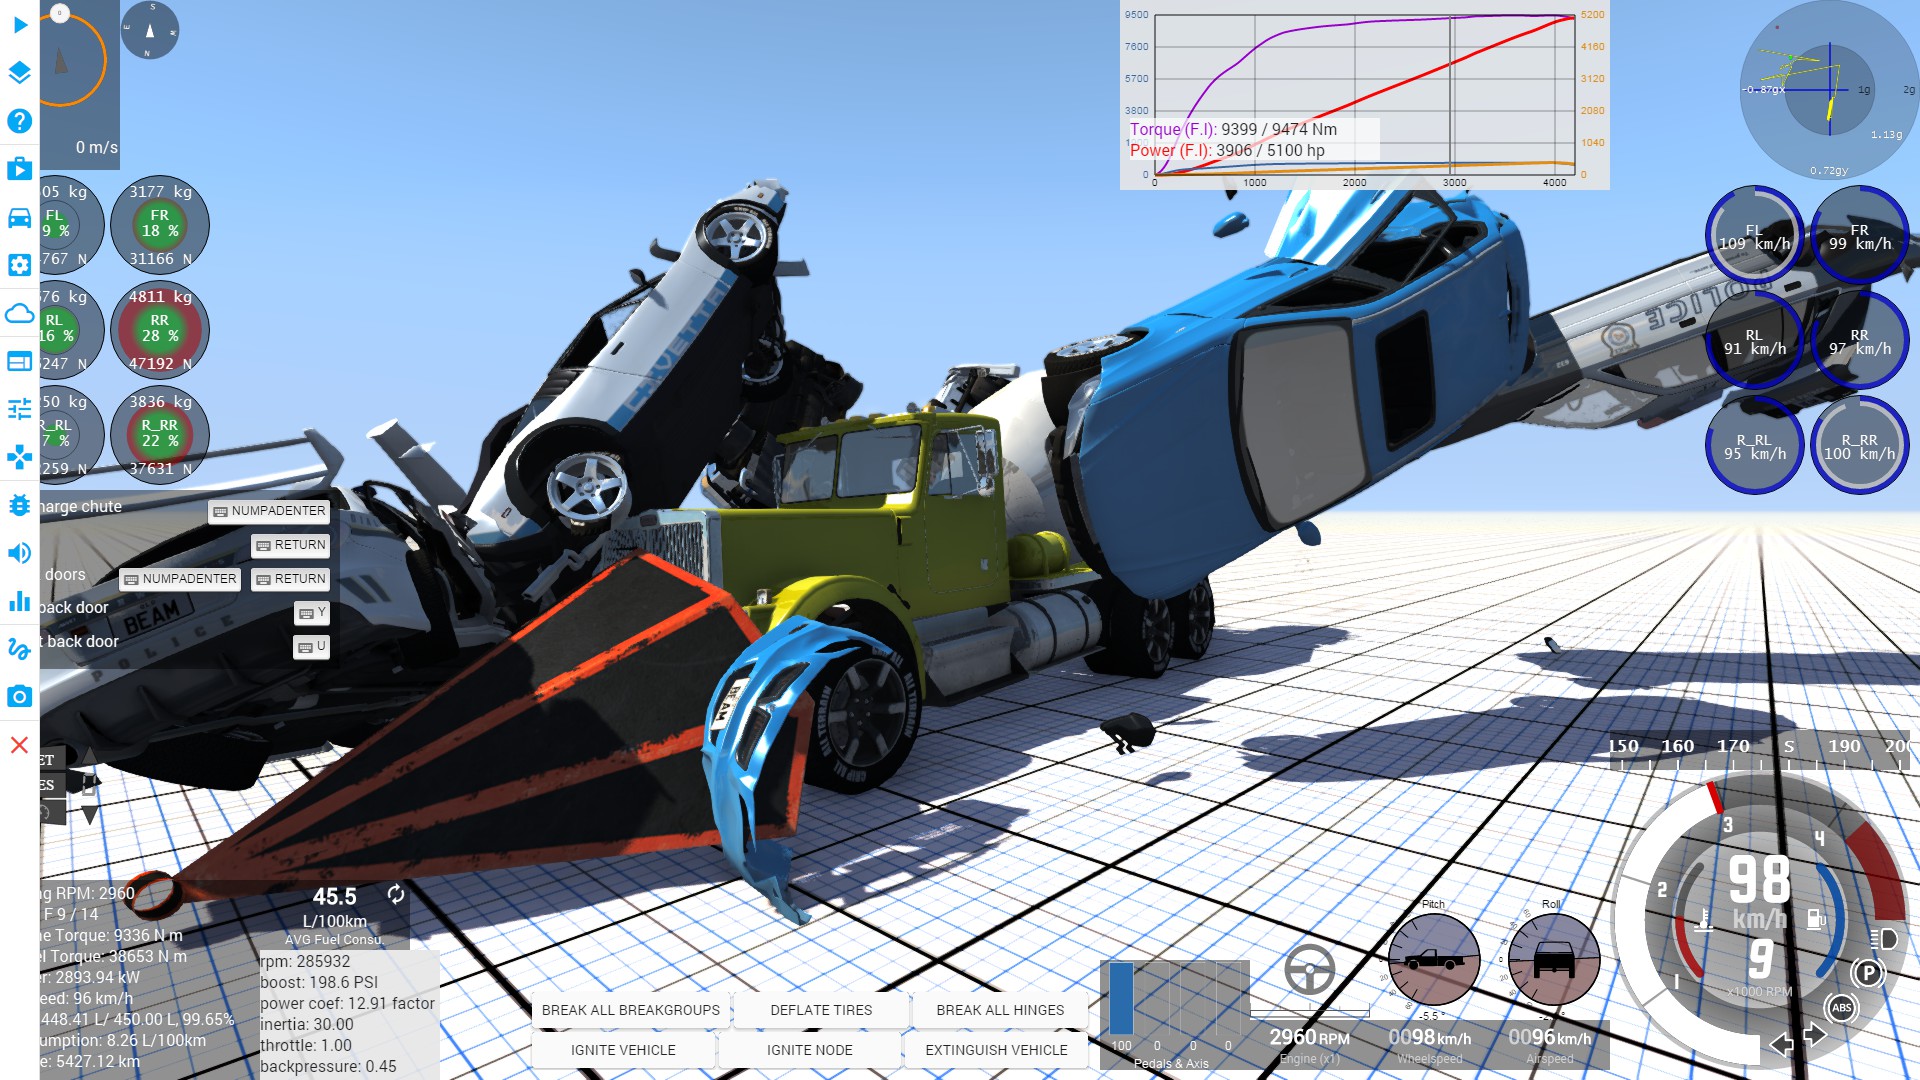
Task: Click the parking brake indicator
Action: click(1867, 972)
